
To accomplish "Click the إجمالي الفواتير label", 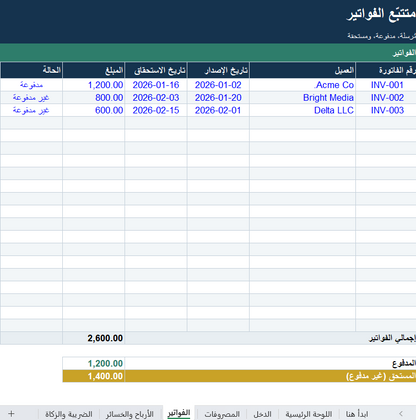I will tap(392, 338).
